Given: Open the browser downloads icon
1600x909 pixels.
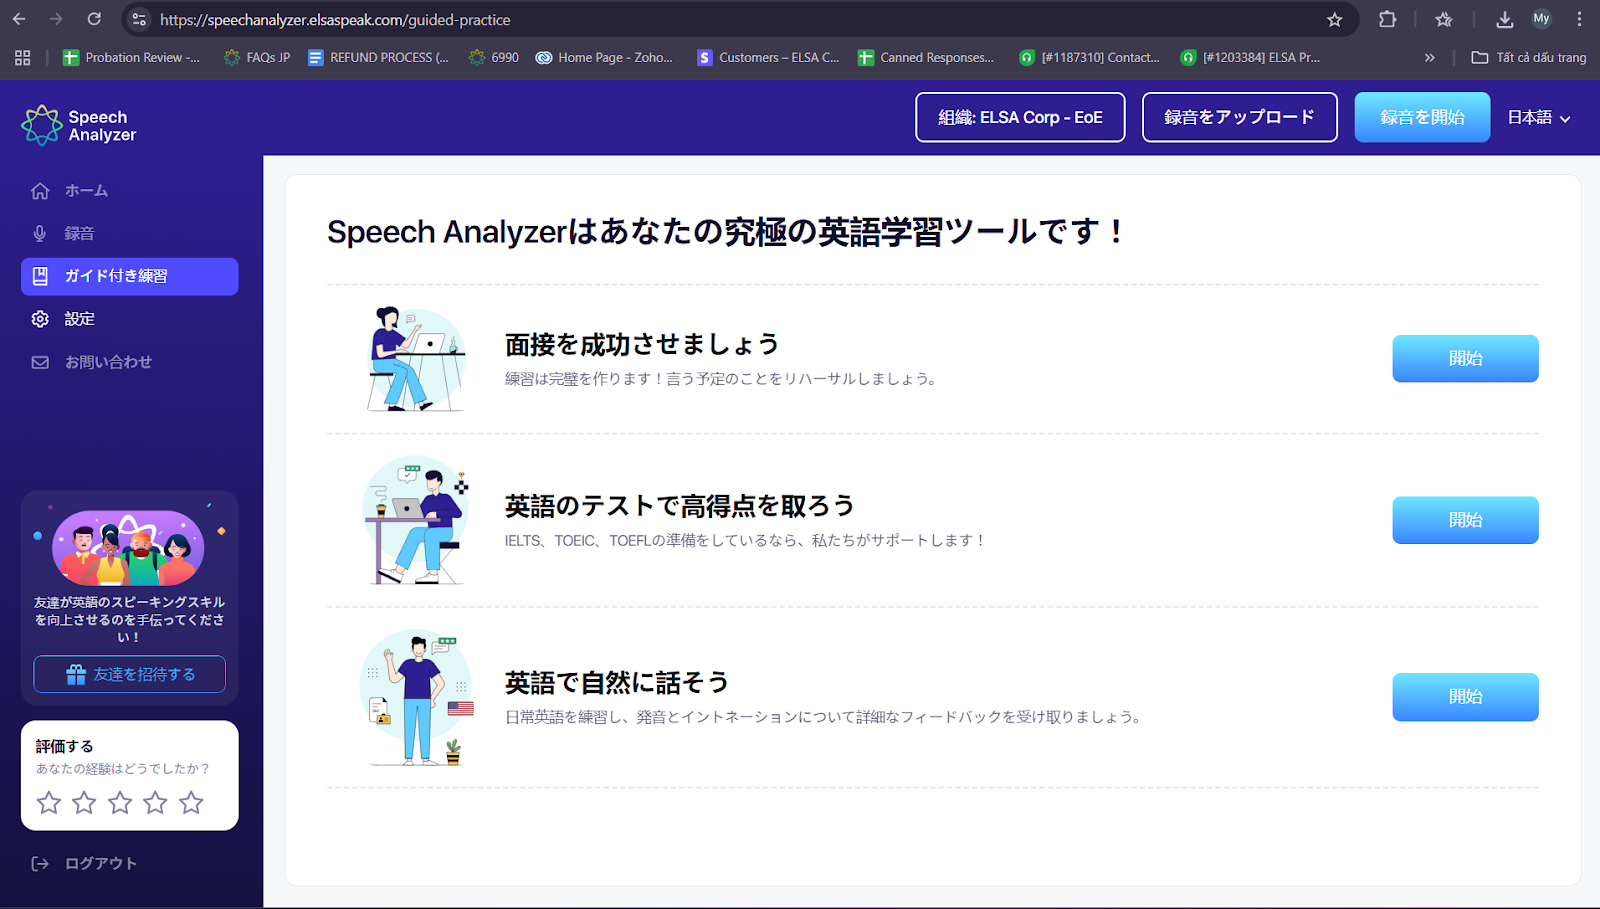Looking at the screenshot, I should (x=1504, y=19).
